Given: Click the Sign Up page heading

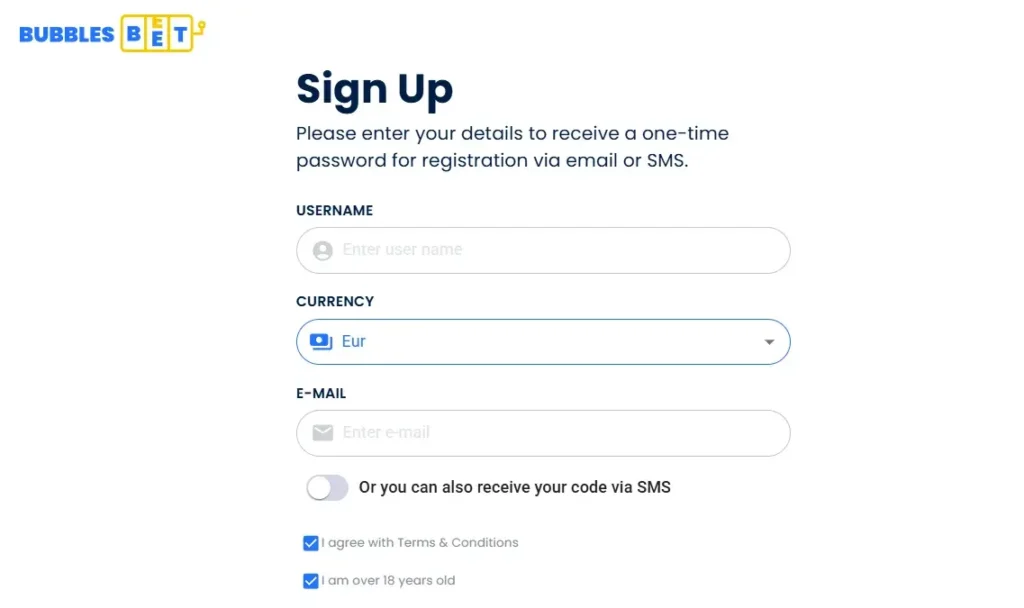Looking at the screenshot, I should click(375, 89).
